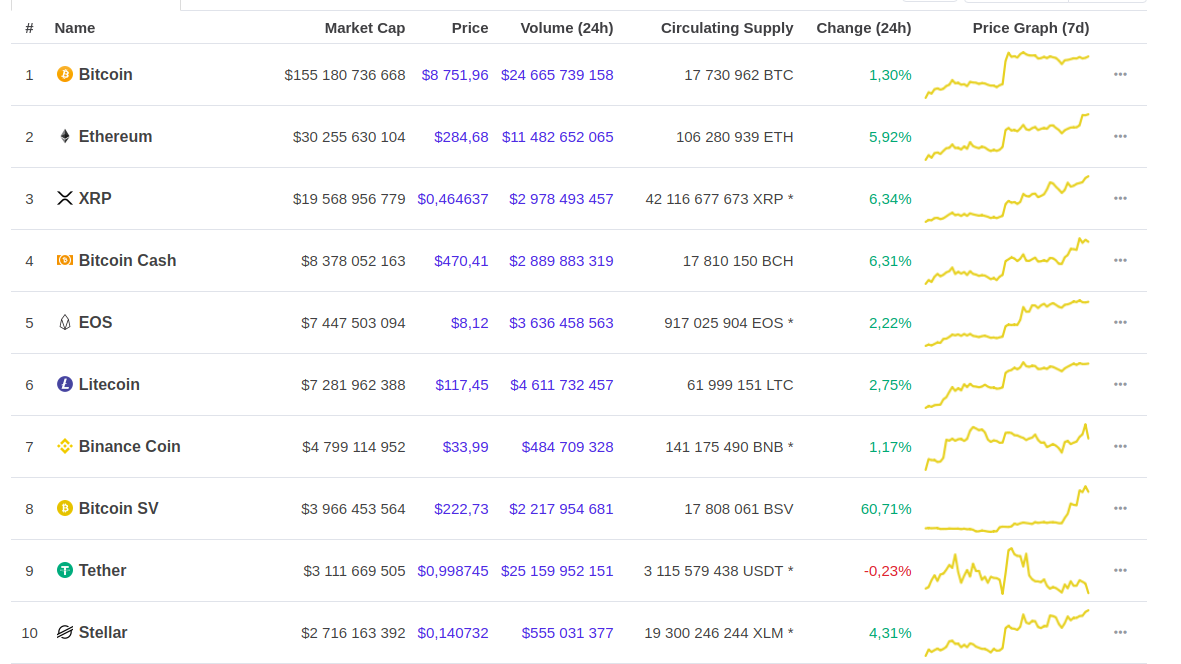Click Ethereum price $284,68
Viewport: 1181px width, 664px height.
coord(461,137)
